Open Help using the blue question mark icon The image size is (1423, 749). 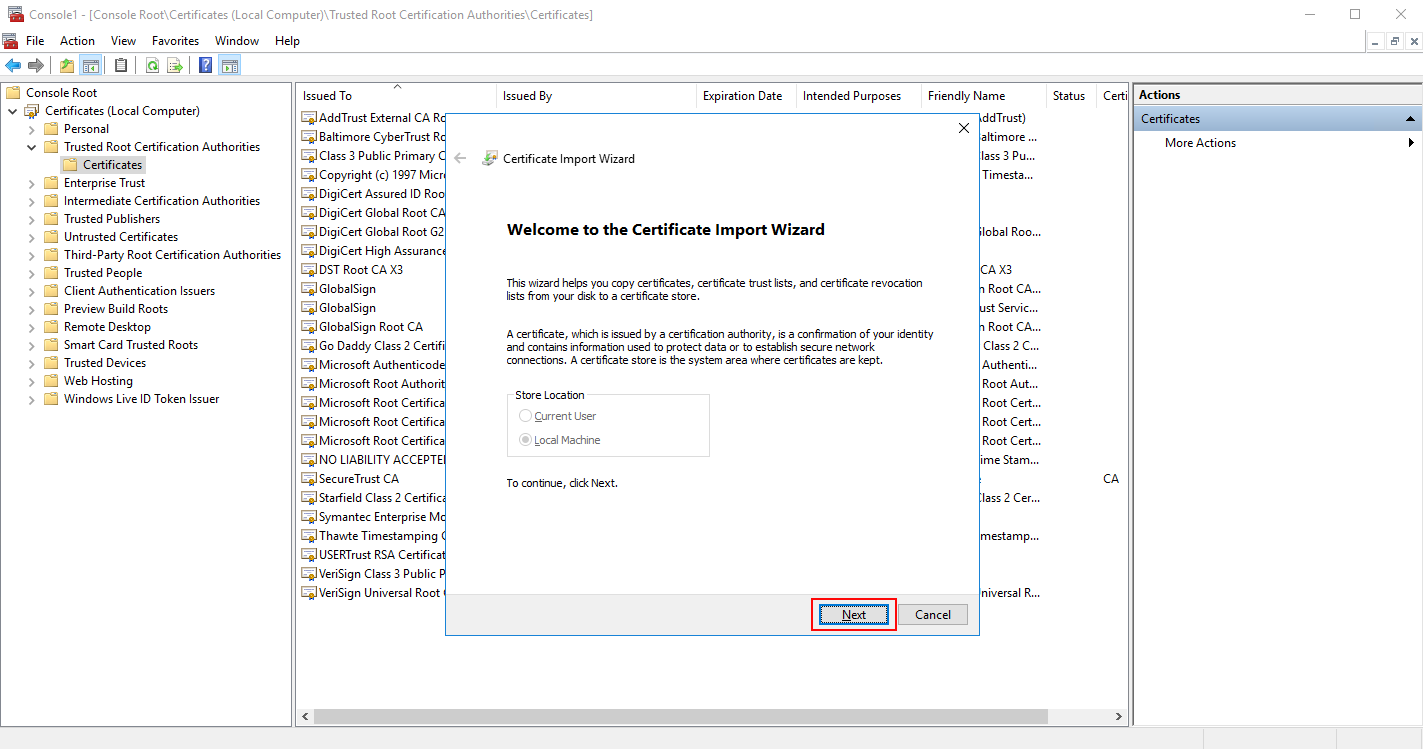(x=204, y=64)
